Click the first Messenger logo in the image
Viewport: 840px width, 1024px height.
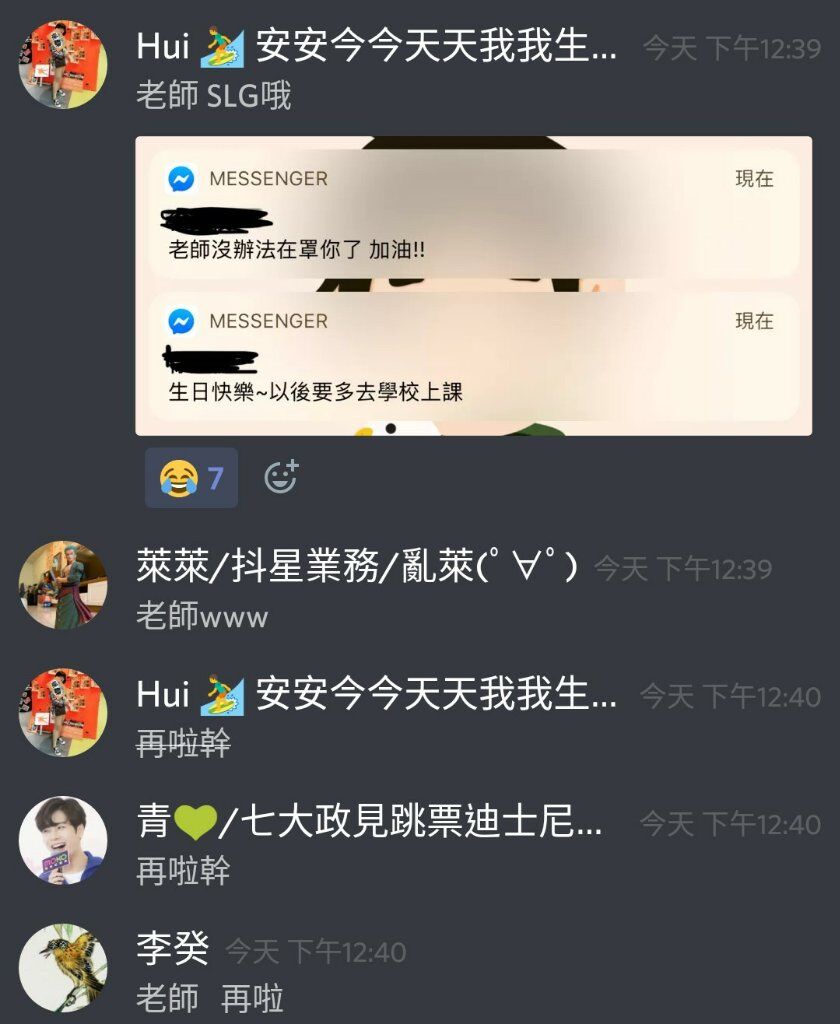pos(182,178)
